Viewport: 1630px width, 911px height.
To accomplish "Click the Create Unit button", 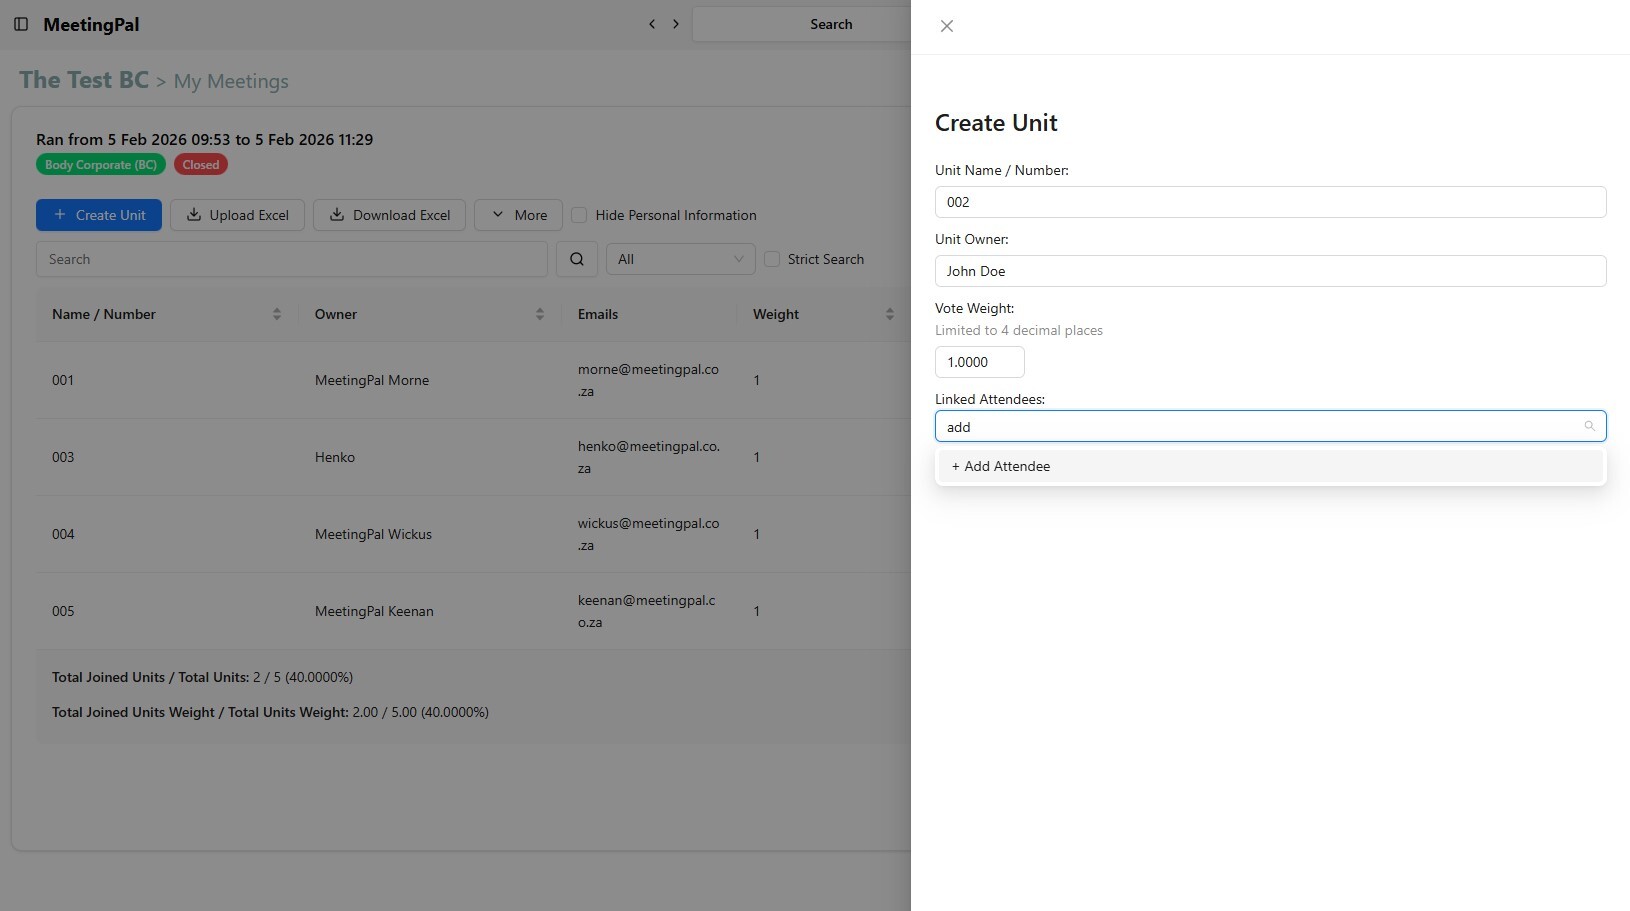I will pyautogui.click(x=99, y=215).
